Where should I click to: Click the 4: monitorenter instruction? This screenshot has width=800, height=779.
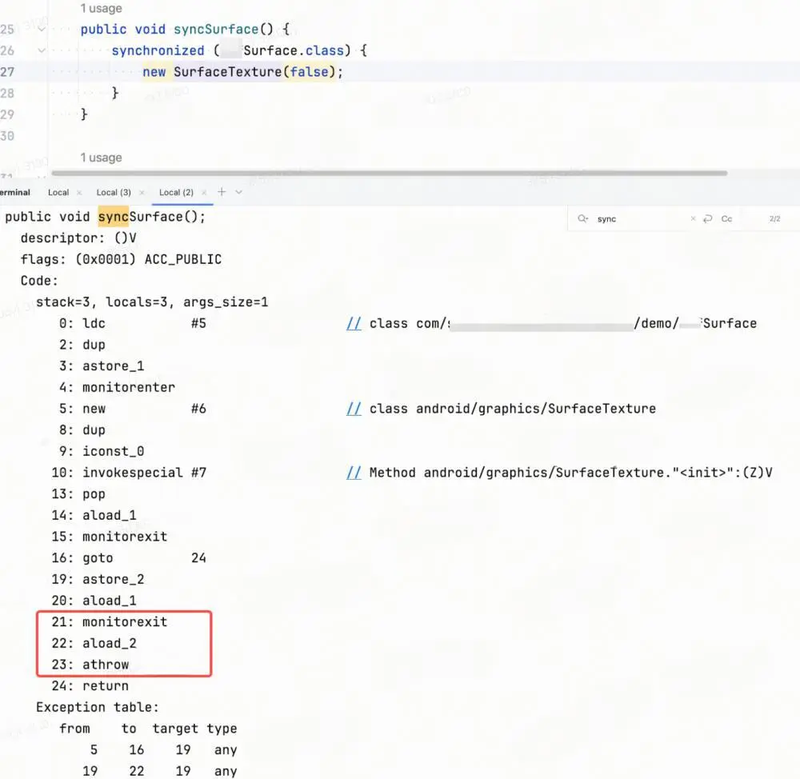click(117, 387)
